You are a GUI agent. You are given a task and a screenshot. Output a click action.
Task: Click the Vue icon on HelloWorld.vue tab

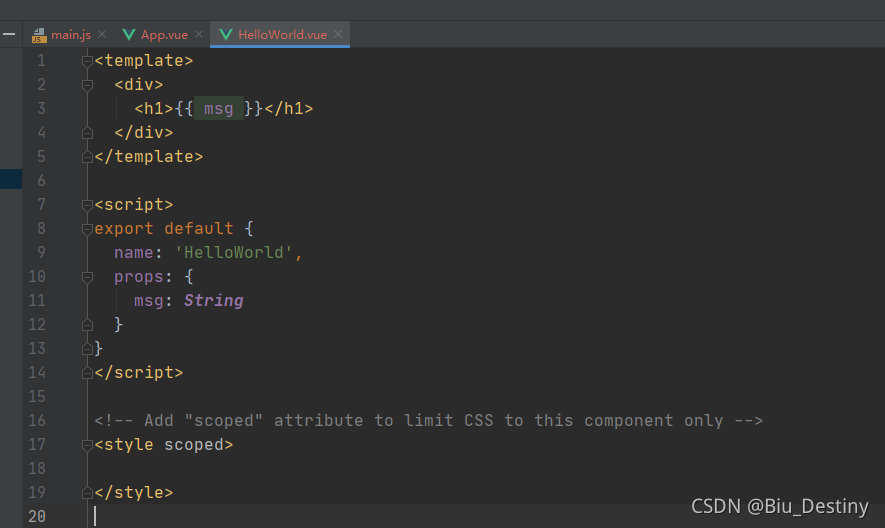click(x=226, y=34)
